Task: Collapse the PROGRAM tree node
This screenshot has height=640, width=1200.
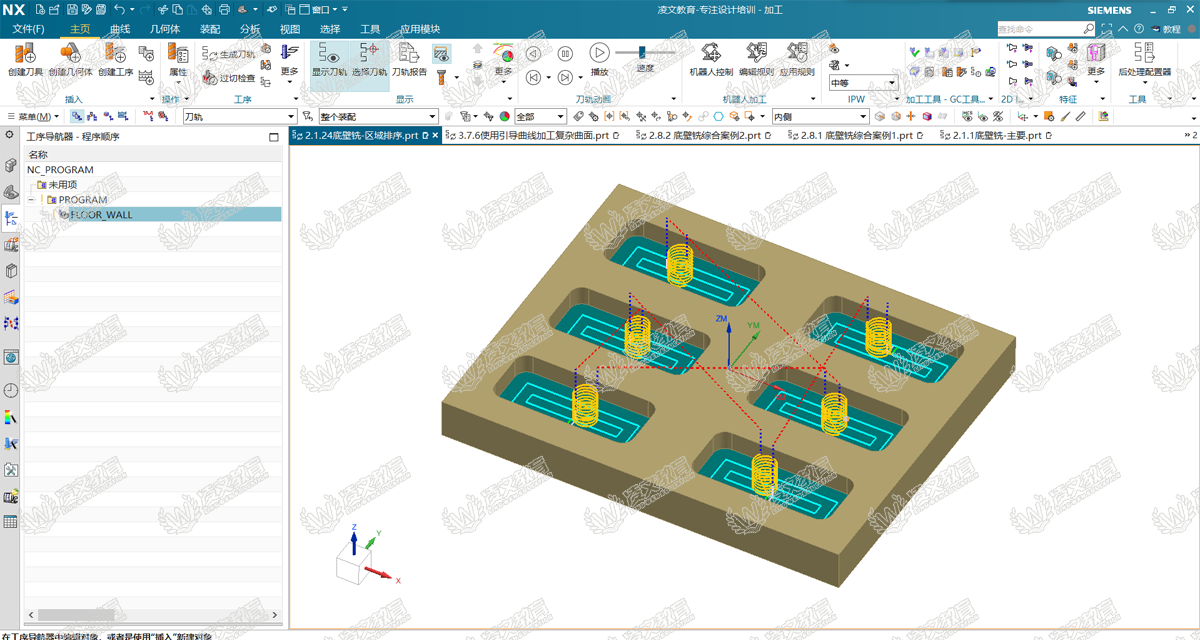Action: pyautogui.click(x=32, y=200)
